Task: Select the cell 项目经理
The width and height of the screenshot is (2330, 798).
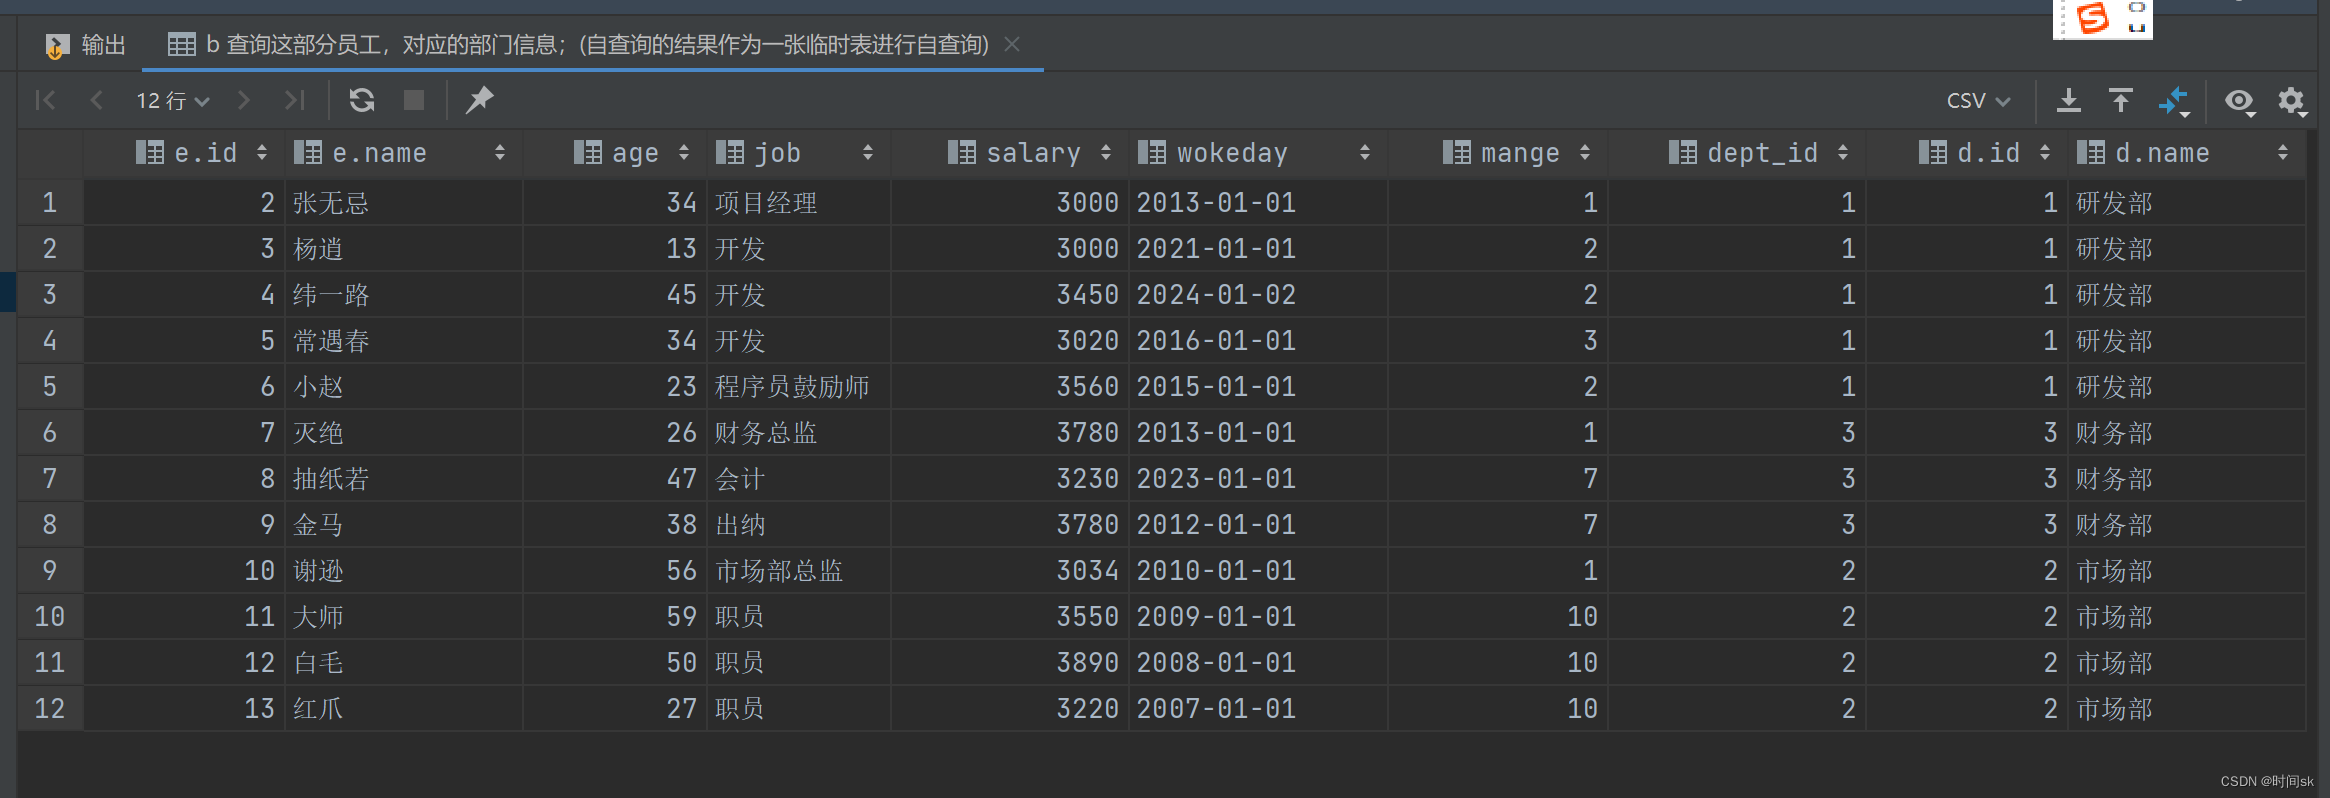Action: pyautogui.click(x=799, y=203)
